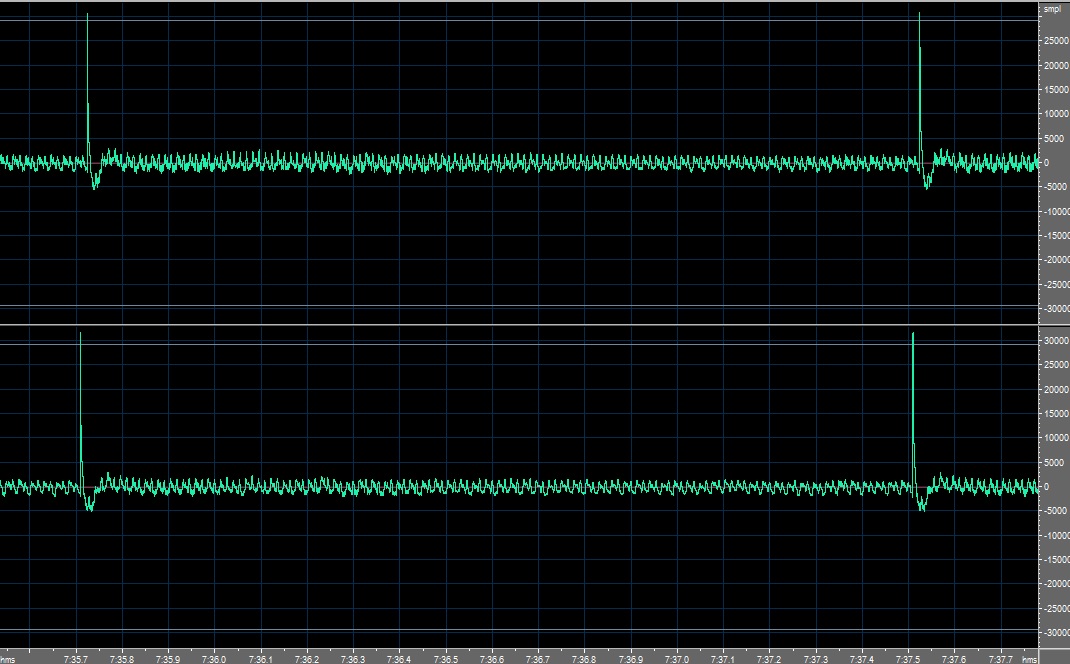Click -15000 on upper channel amplitude scale
This screenshot has height=664, width=1070.
coord(1056,235)
